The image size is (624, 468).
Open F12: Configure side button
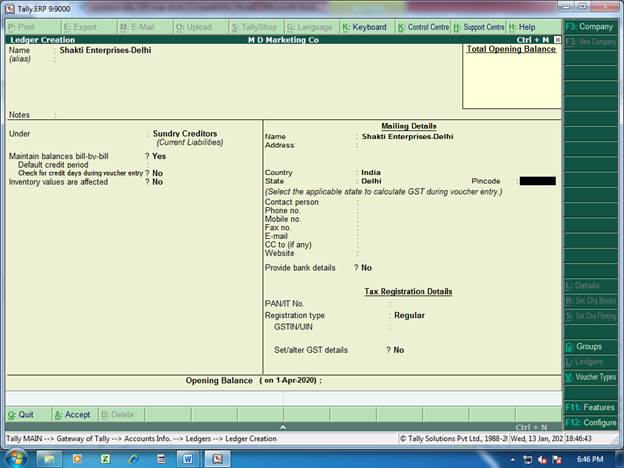591,423
